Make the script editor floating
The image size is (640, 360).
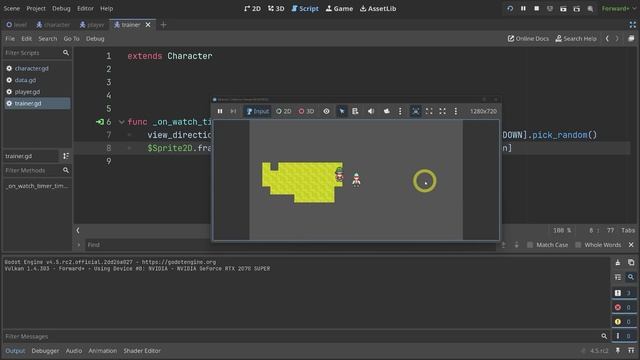(x=631, y=39)
